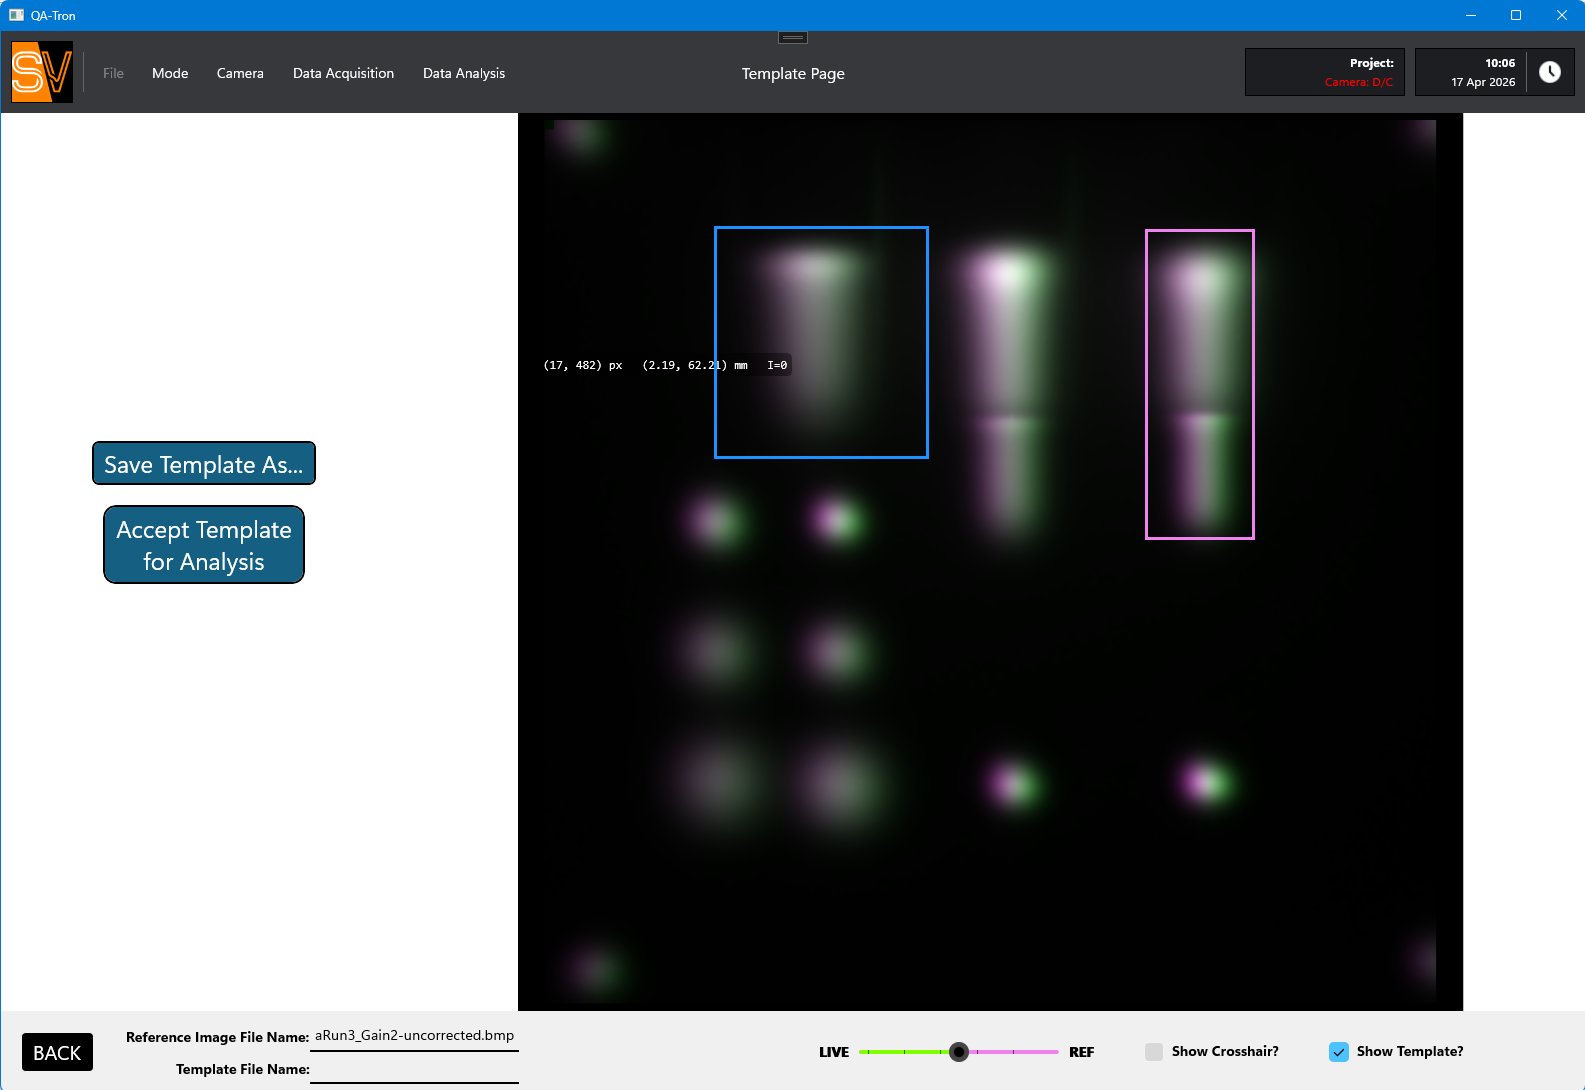Open the Camera menu
Viewport: 1585px width, 1090px height.
pyautogui.click(x=240, y=73)
